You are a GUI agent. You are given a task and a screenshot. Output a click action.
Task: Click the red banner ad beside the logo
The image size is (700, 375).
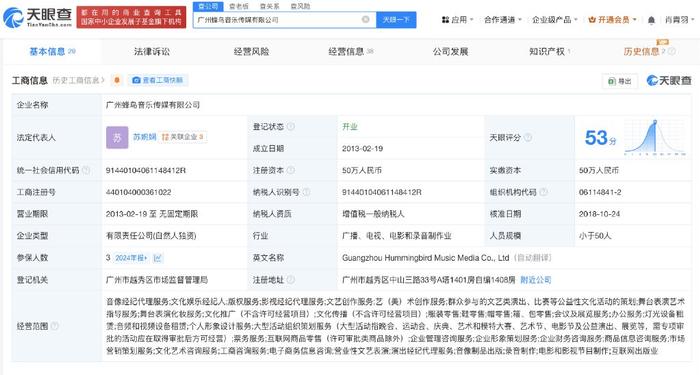(131, 17)
